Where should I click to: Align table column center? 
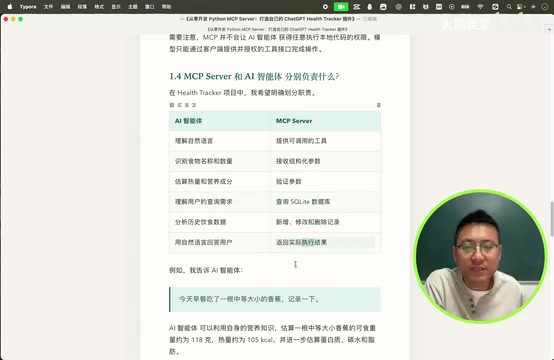point(187,105)
